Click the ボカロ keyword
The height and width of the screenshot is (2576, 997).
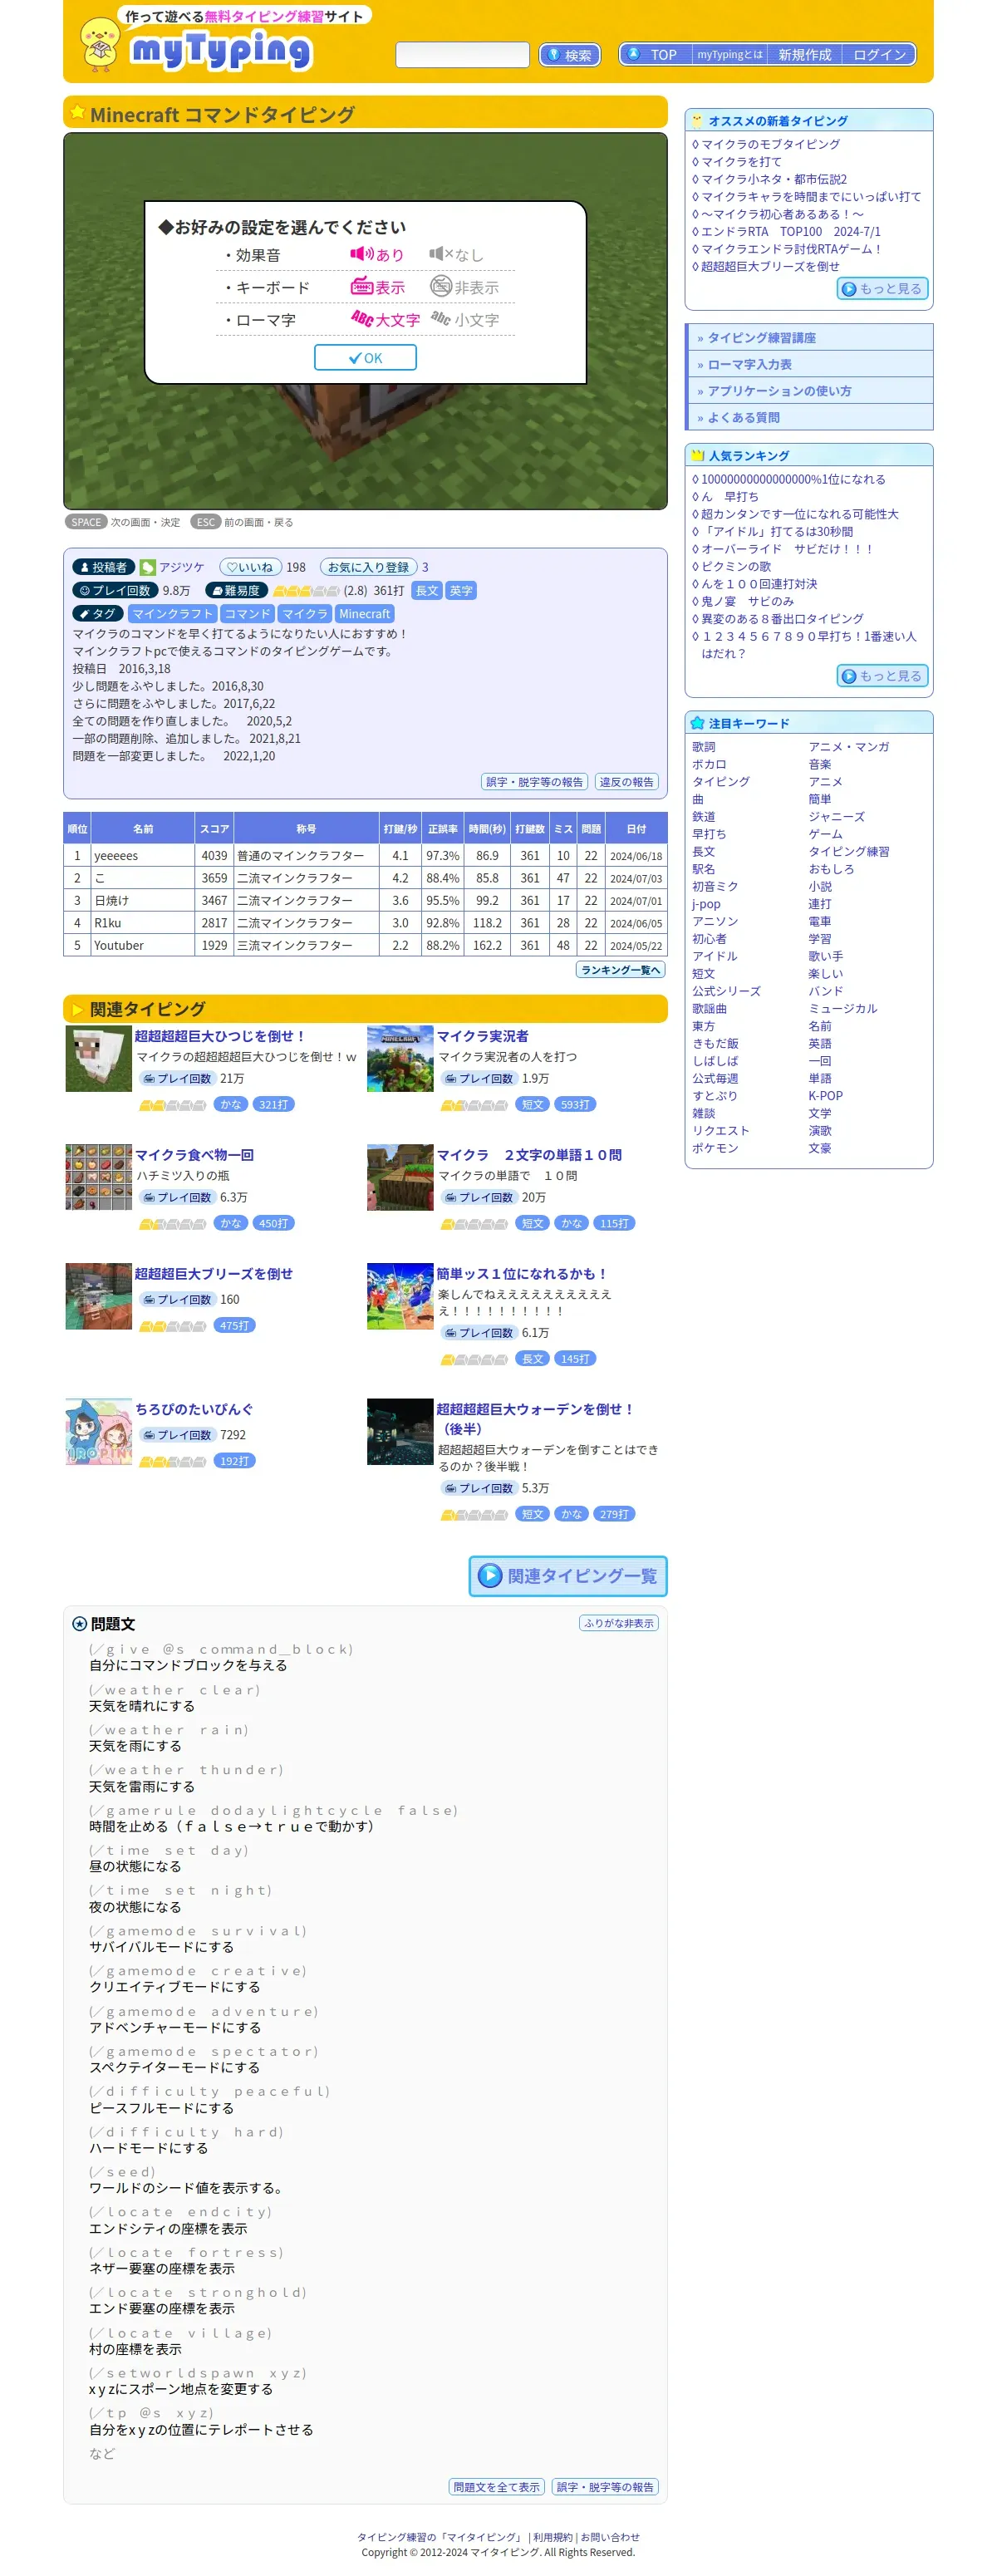[709, 764]
